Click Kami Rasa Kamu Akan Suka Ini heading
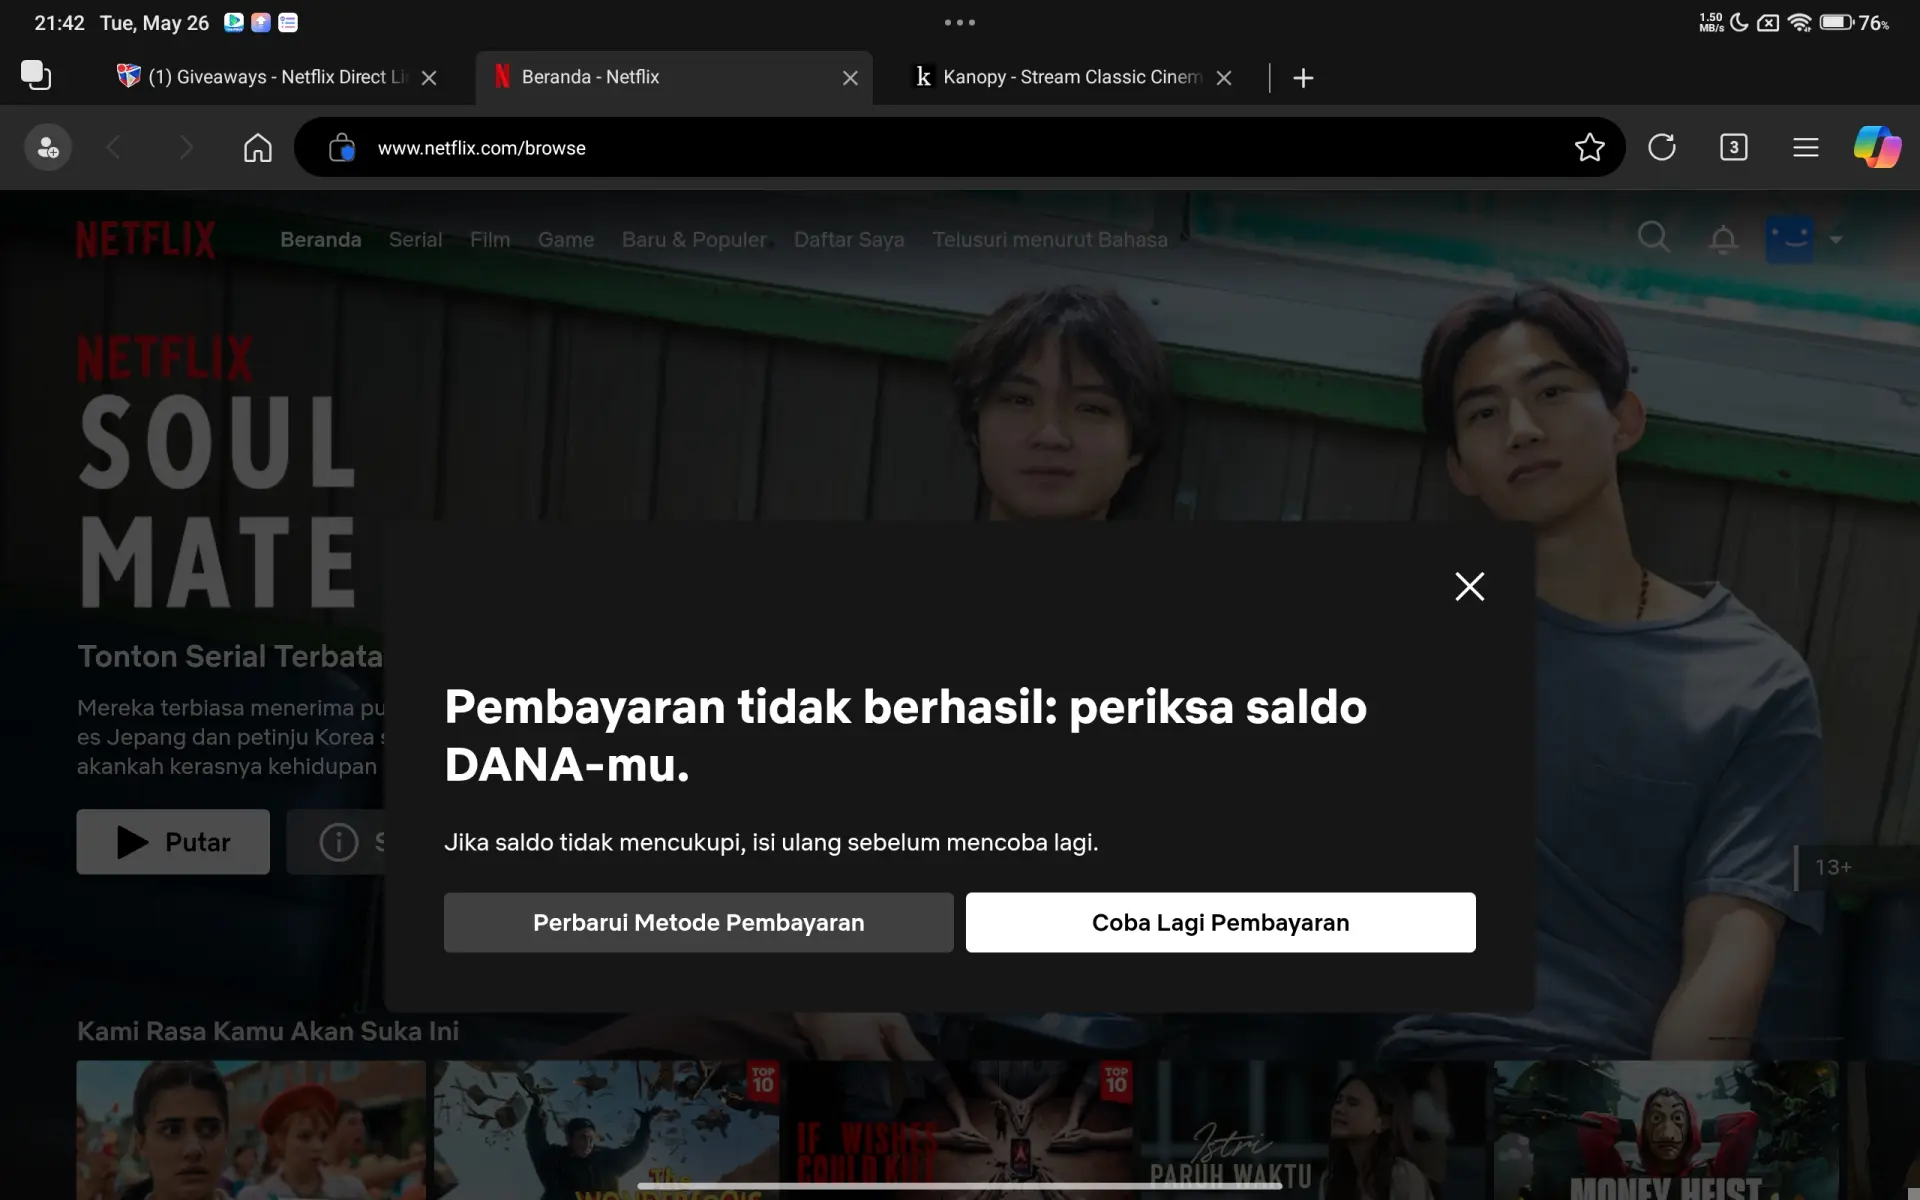1920x1200 pixels. tap(268, 1031)
